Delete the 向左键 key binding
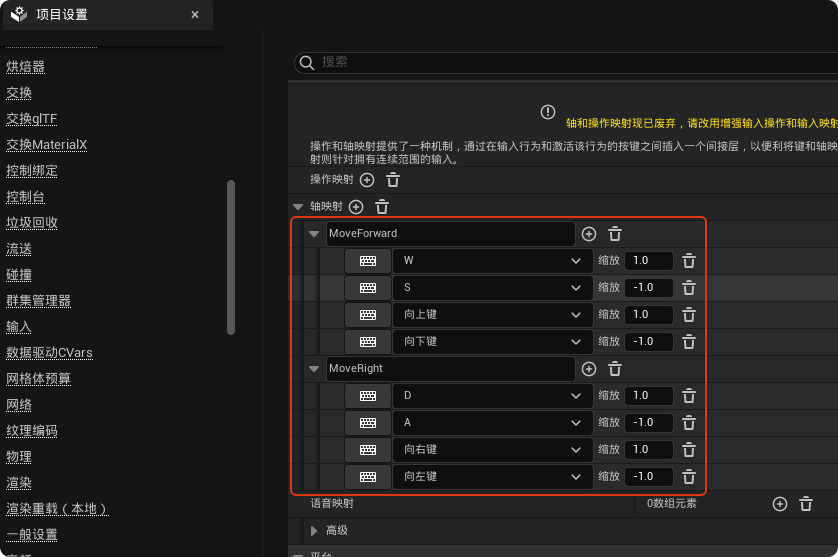Viewport: 838px width, 557px height. [x=689, y=477]
